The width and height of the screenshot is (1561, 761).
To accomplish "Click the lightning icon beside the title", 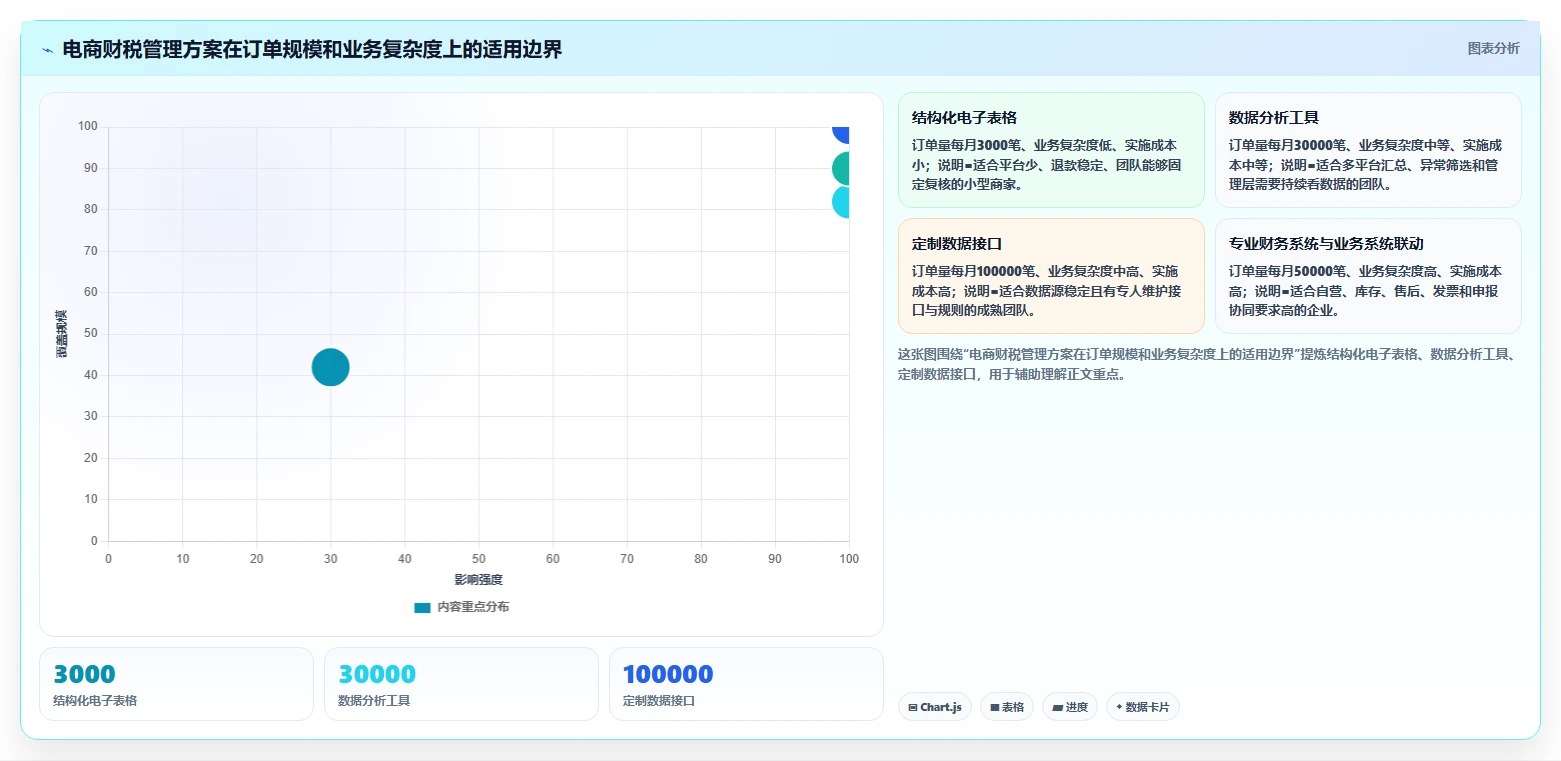I will point(48,50).
